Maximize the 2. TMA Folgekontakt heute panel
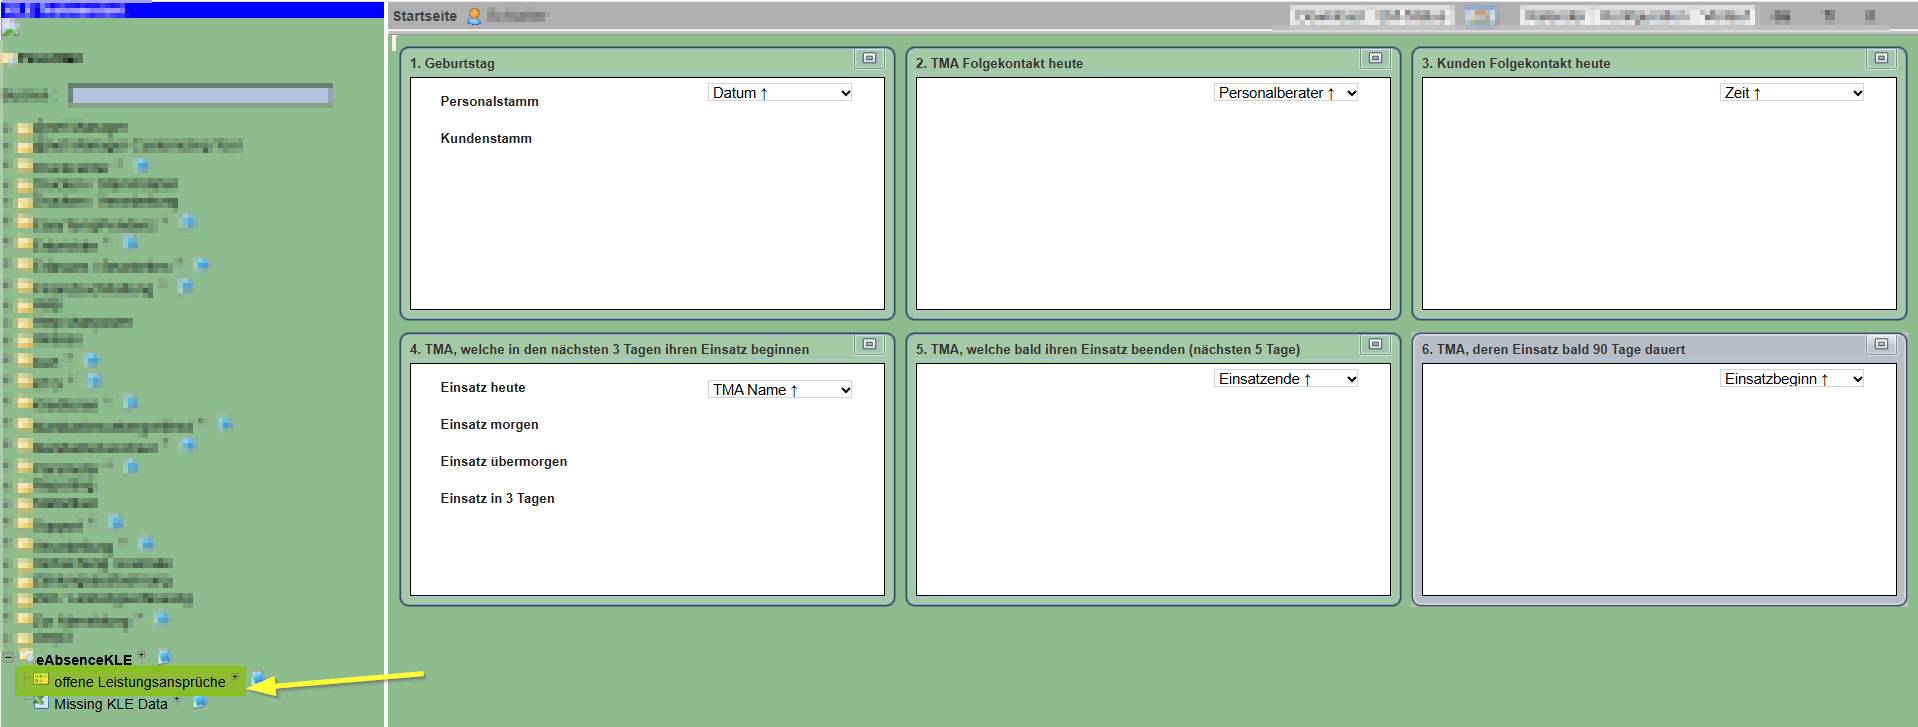Image resolution: width=1918 pixels, height=727 pixels. 1375,59
